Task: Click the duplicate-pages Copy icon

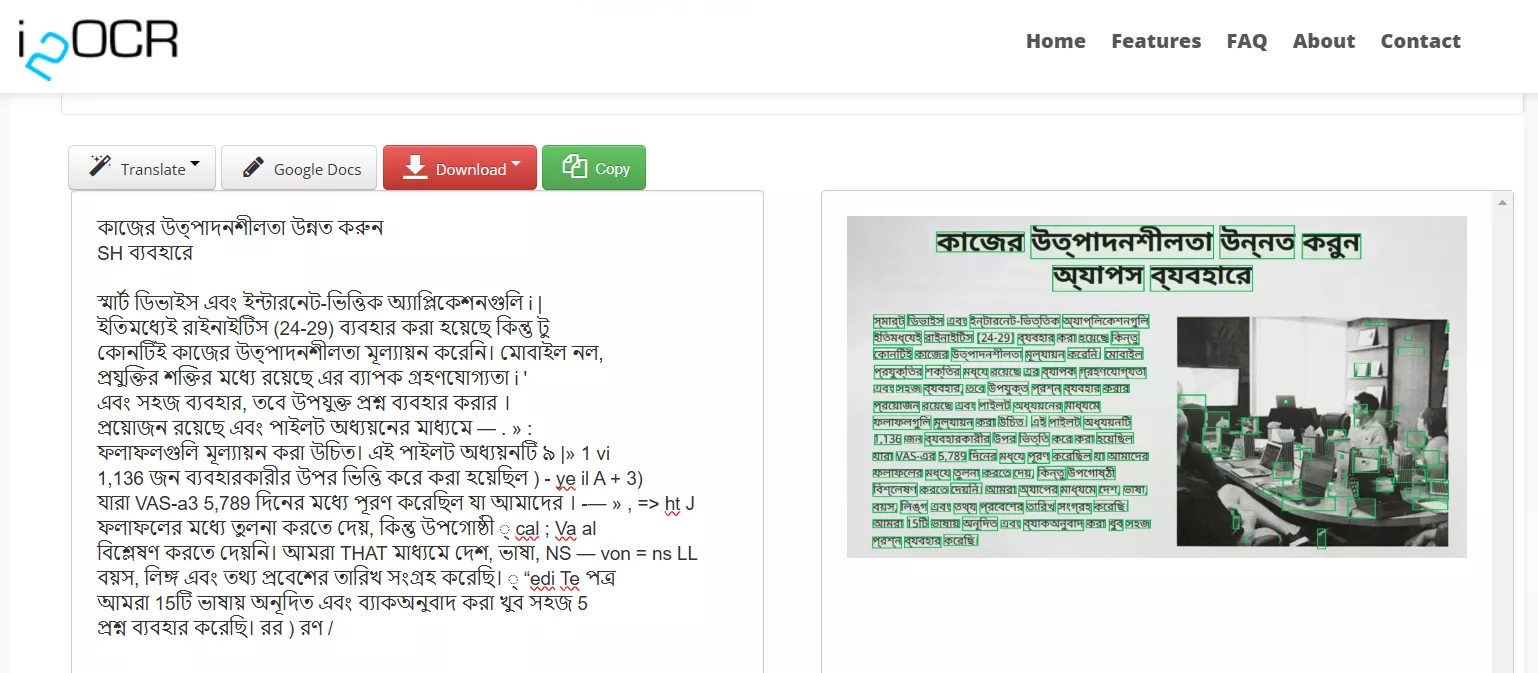Action: (573, 167)
